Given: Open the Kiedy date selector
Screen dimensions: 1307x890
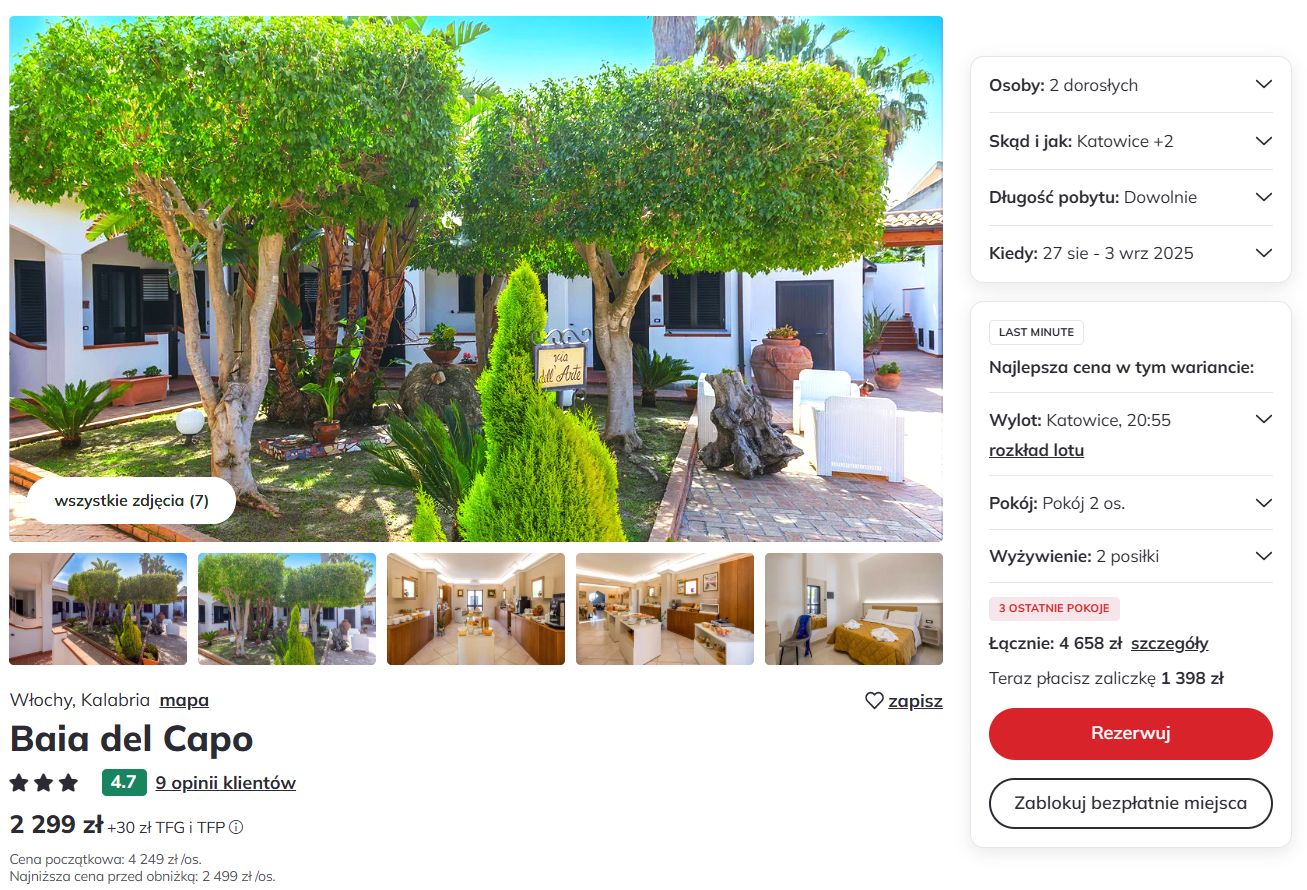Looking at the screenshot, I should click(x=1130, y=253).
